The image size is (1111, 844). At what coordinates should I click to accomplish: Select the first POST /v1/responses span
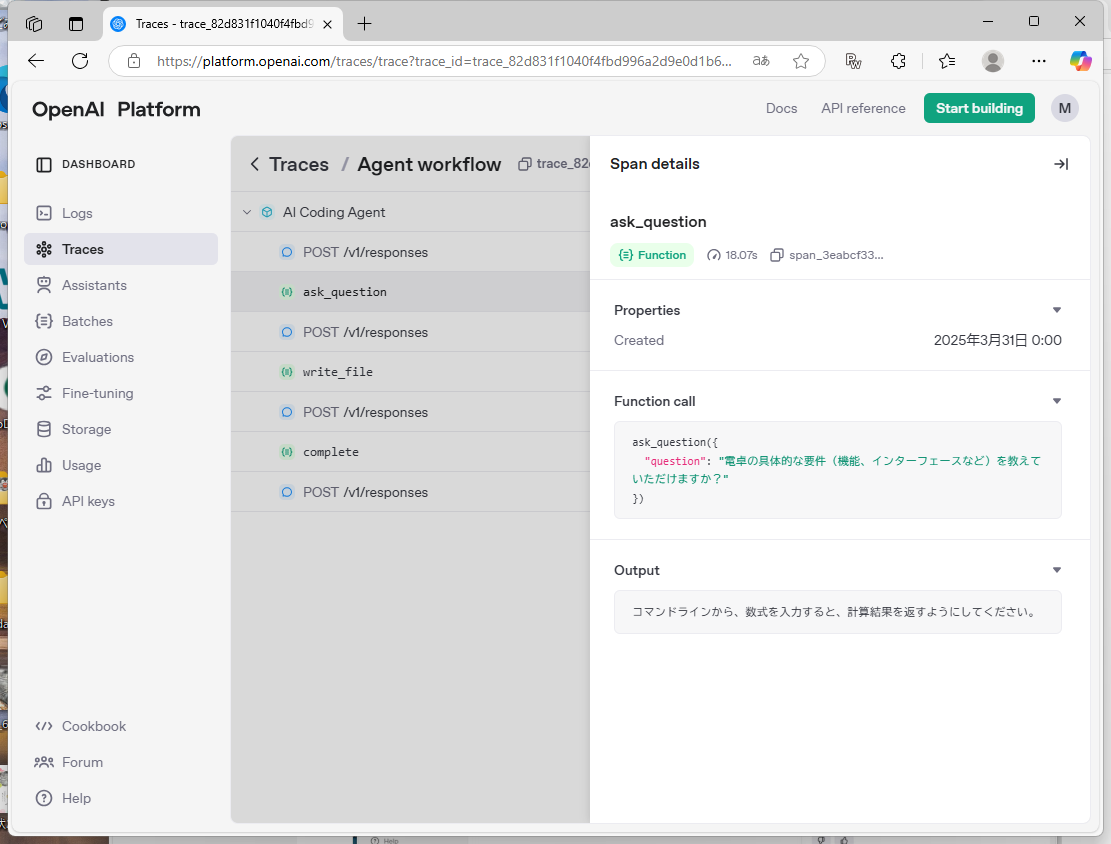410,252
